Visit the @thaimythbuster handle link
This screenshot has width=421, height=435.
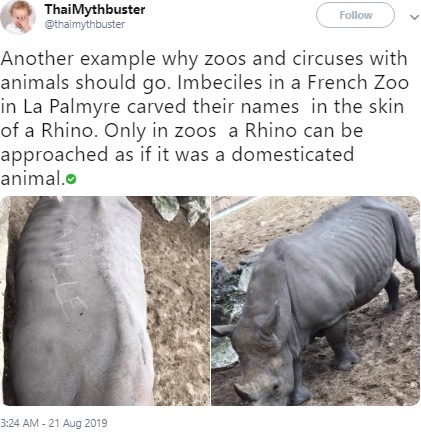click(x=85, y=24)
